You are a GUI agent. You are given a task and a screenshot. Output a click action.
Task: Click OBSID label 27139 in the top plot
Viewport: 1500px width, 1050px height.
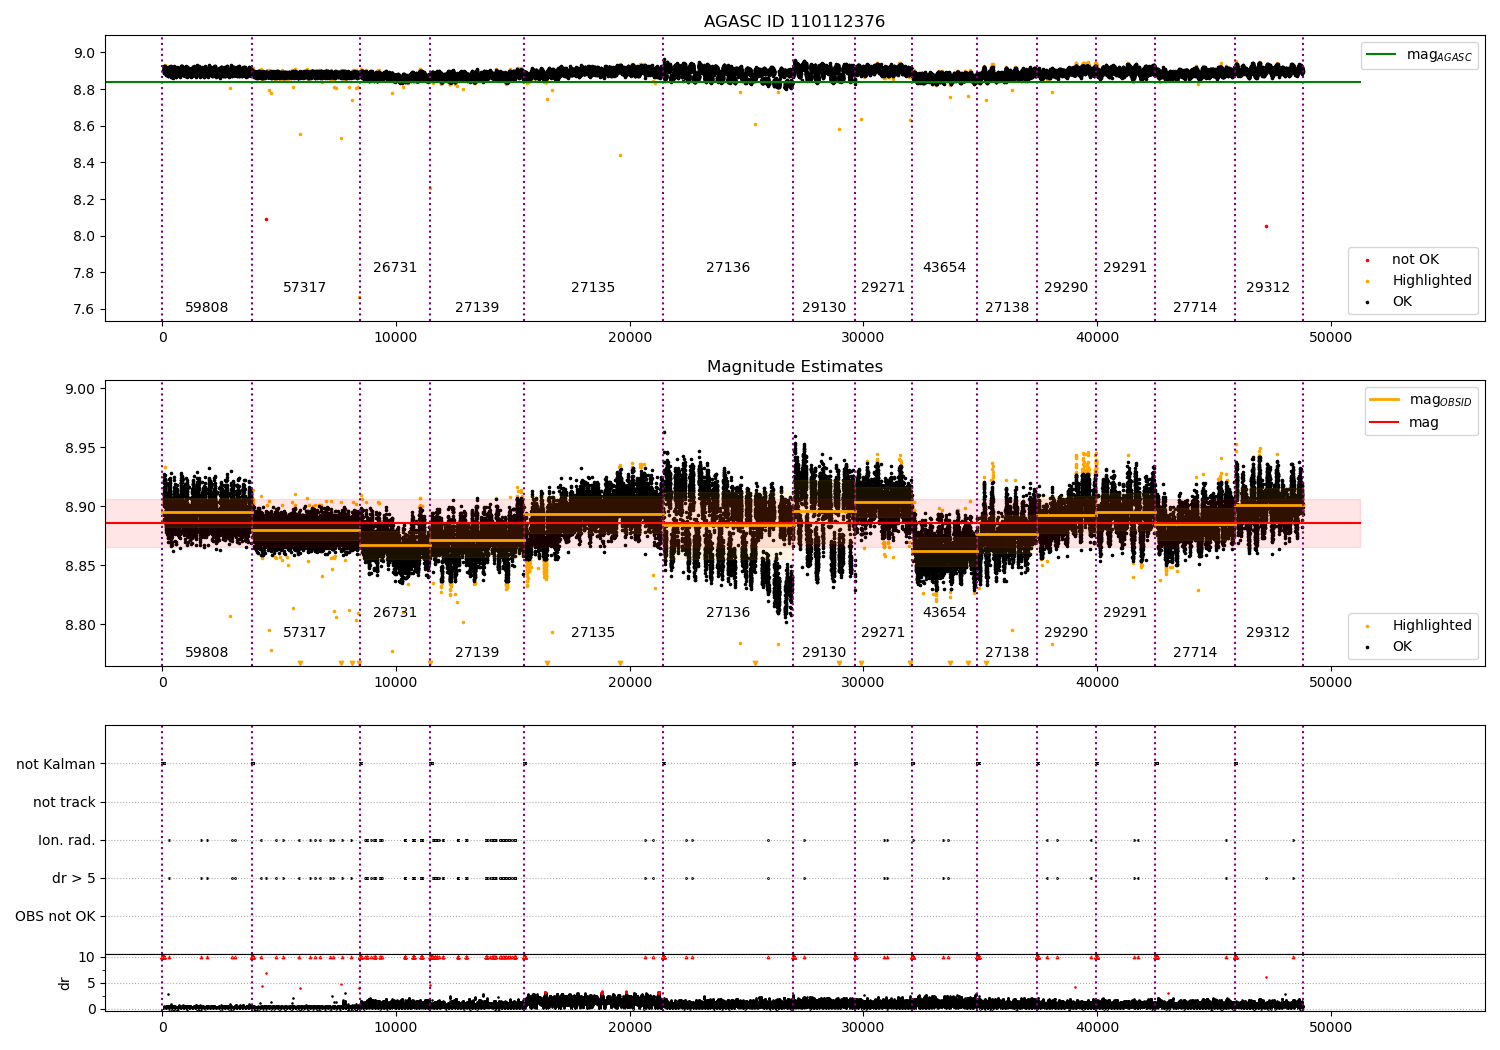pos(477,308)
